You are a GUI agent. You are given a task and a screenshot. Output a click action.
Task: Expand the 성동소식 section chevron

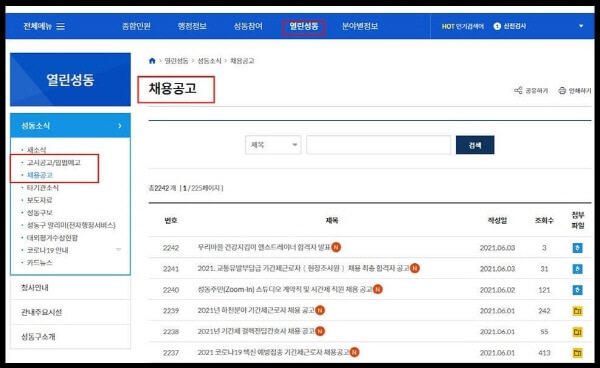click(x=120, y=125)
